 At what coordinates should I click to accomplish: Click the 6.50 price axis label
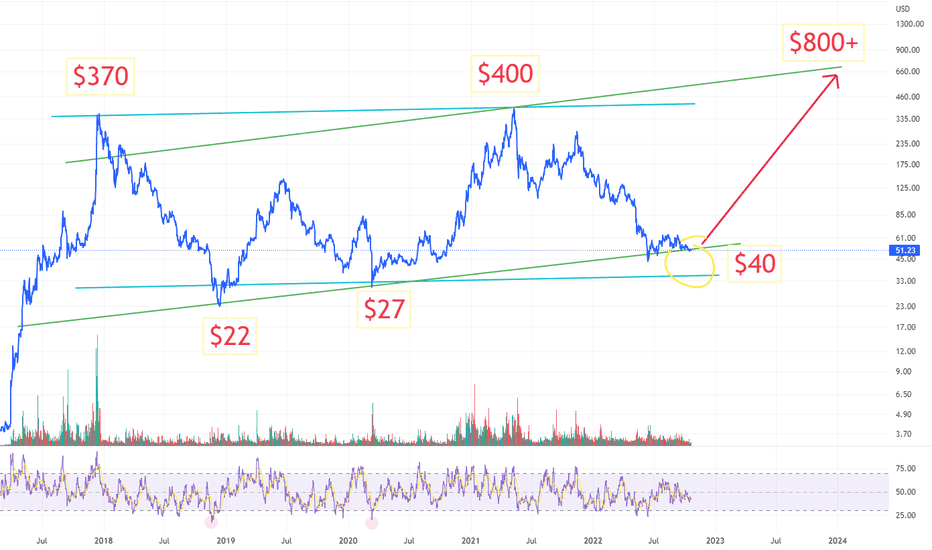coord(904,394)
